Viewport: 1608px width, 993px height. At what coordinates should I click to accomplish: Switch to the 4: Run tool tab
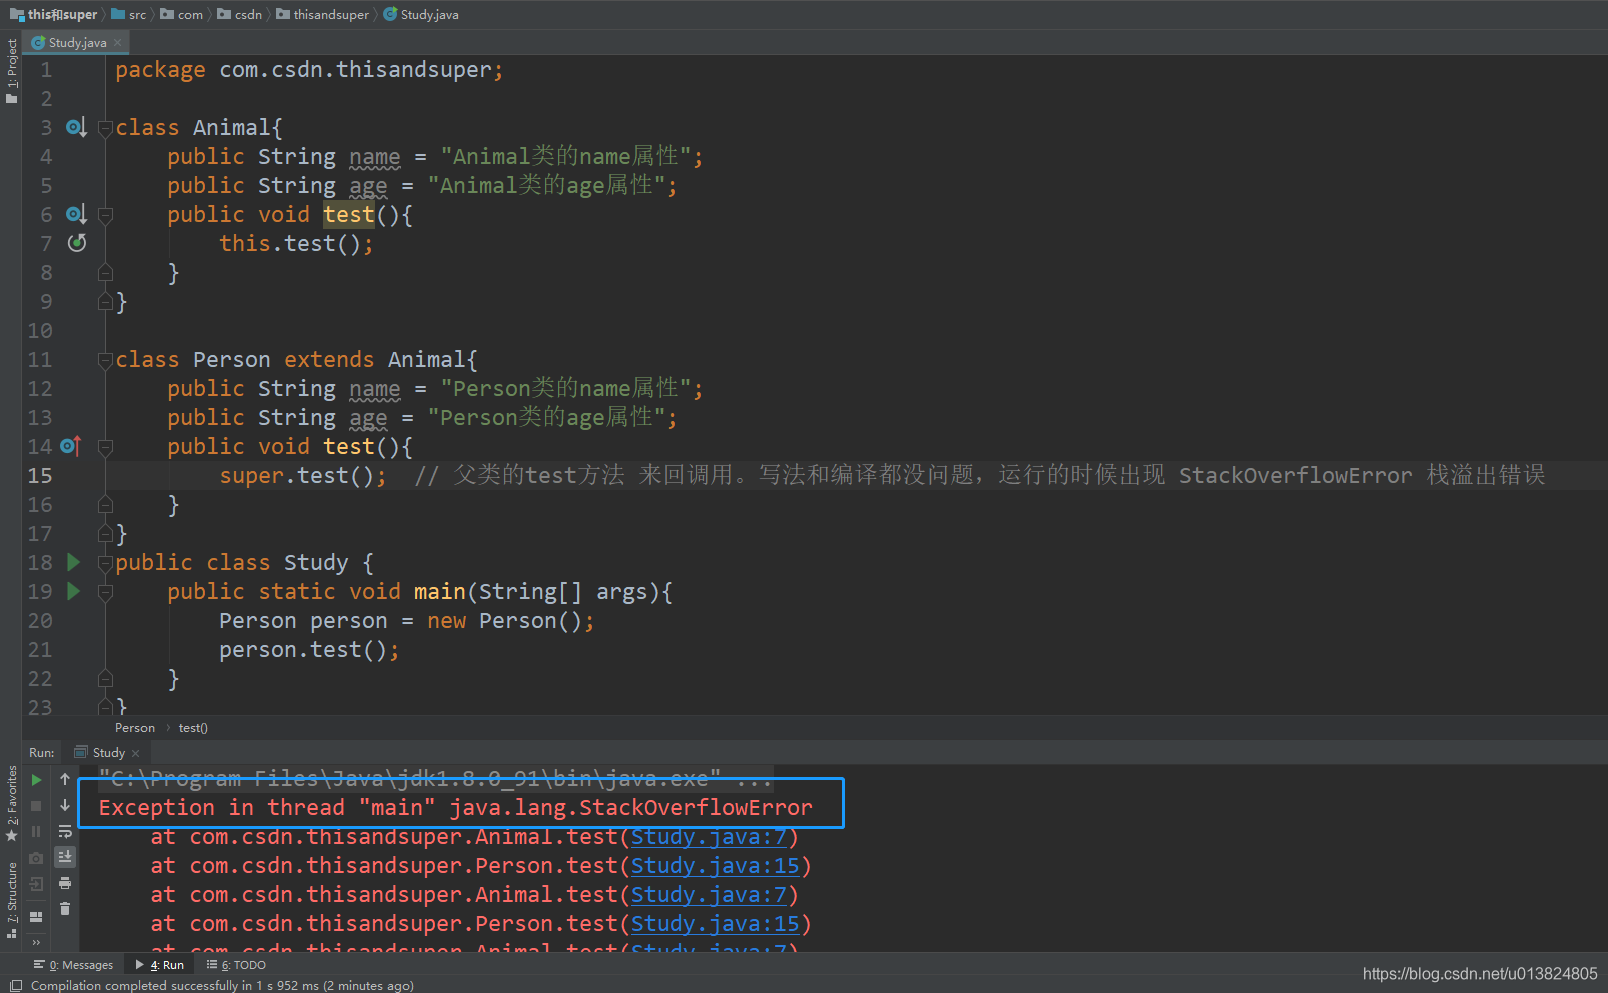160,965
